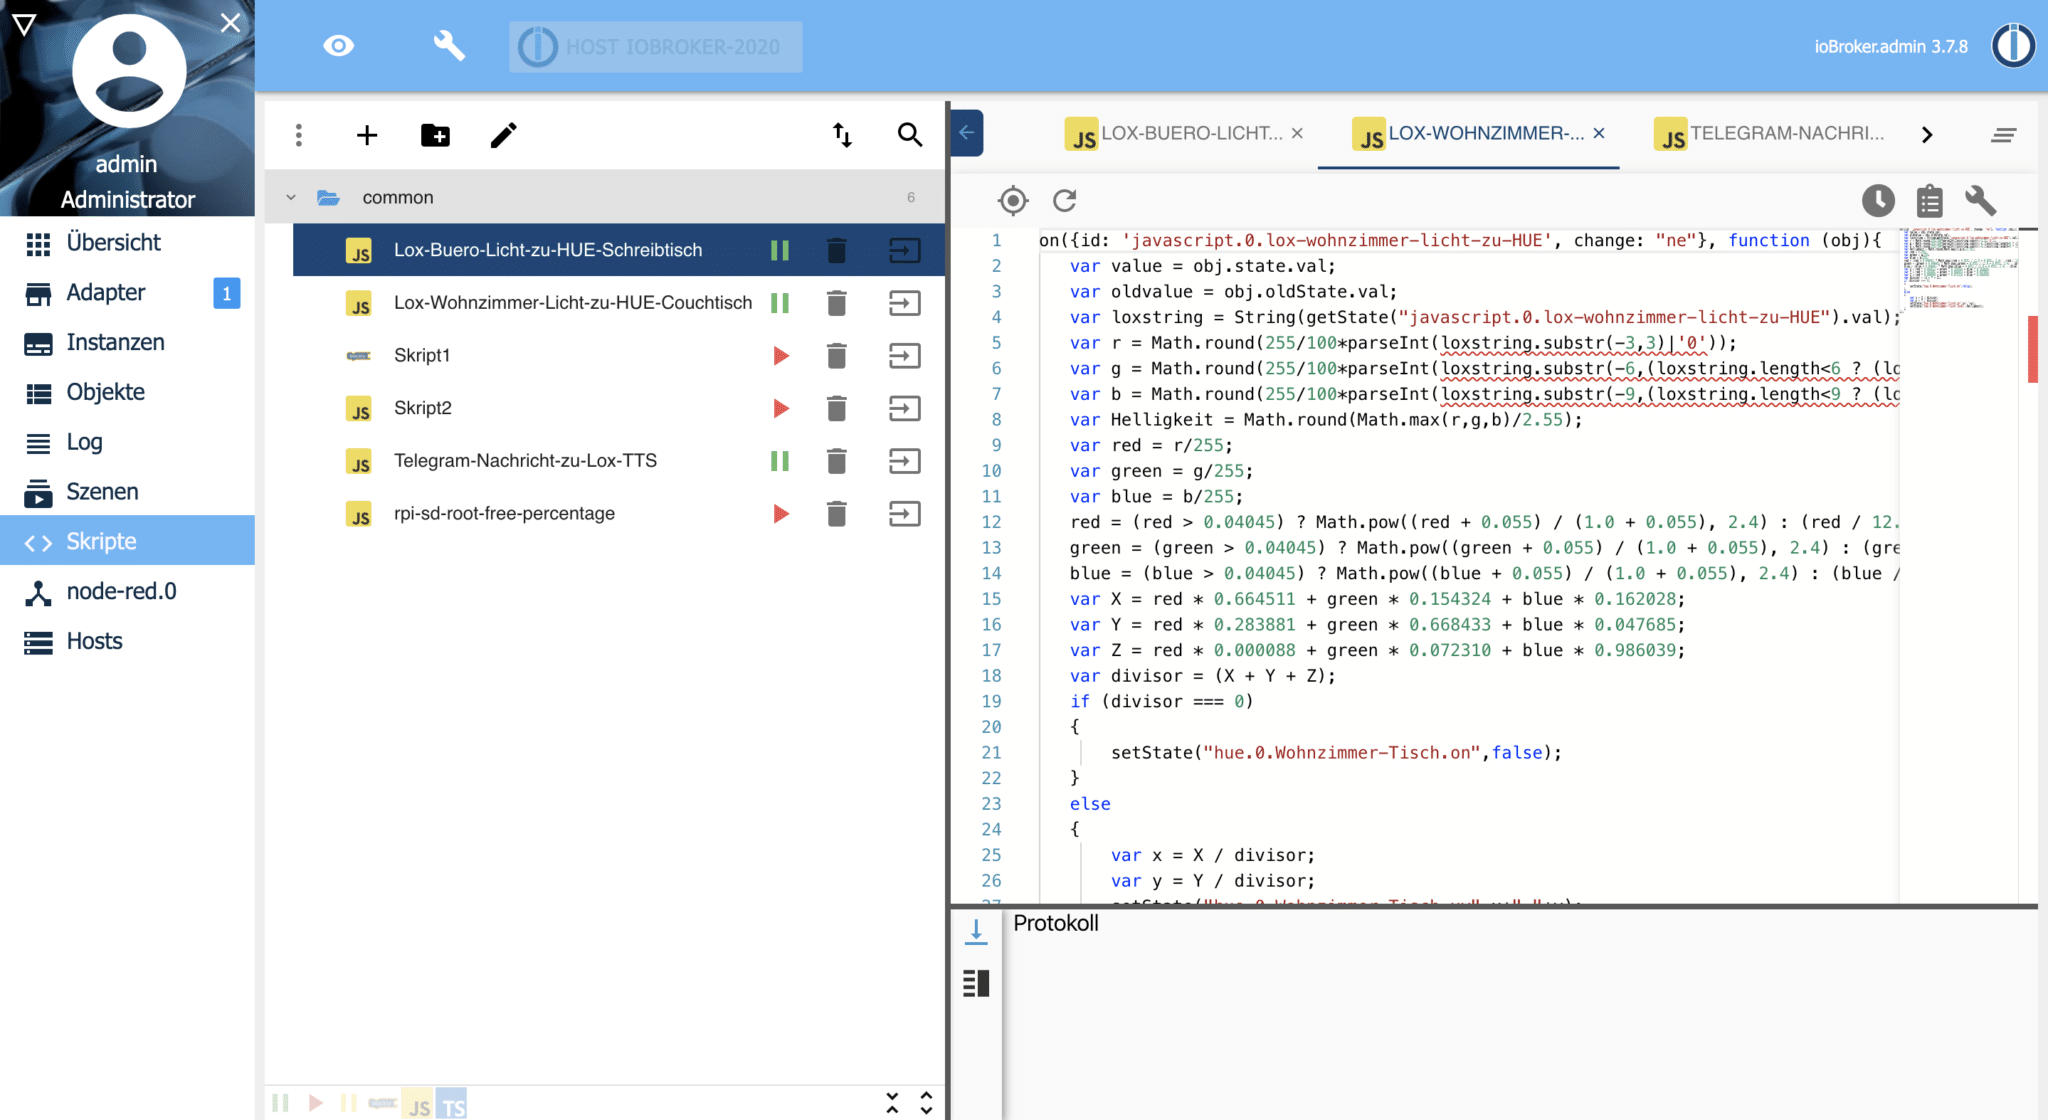Click the HOST IOBROKER-2020 button
2048x1120 pixels.
pyautogui.click(x=655, y=47)
